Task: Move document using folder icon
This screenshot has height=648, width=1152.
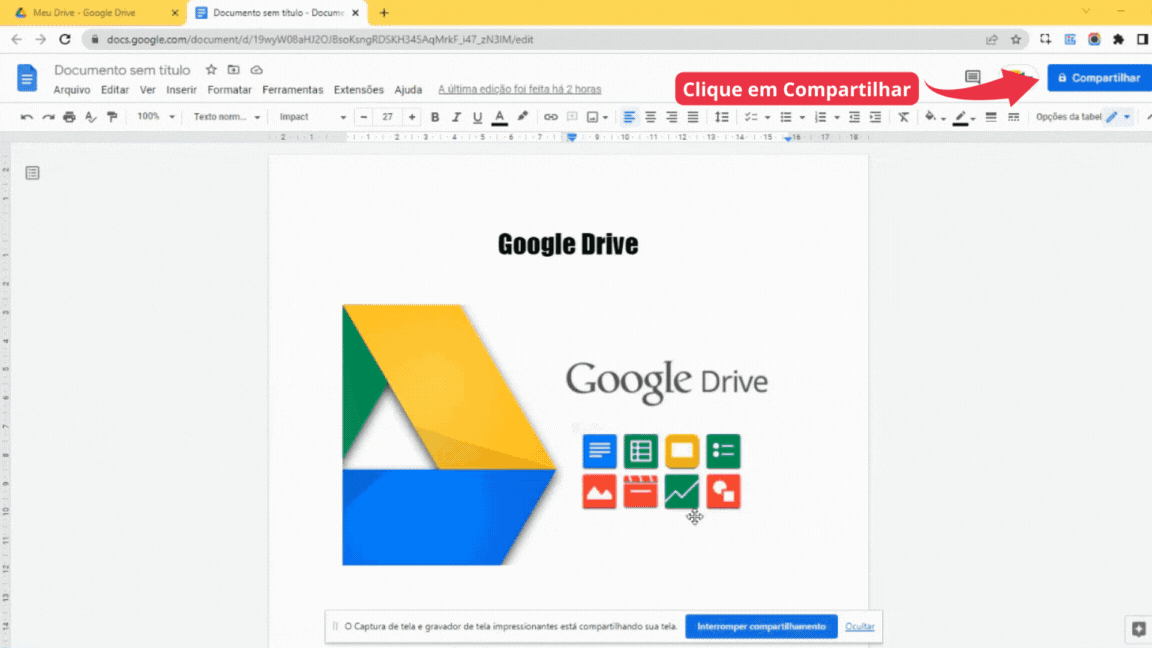Action: coord(234,70)
